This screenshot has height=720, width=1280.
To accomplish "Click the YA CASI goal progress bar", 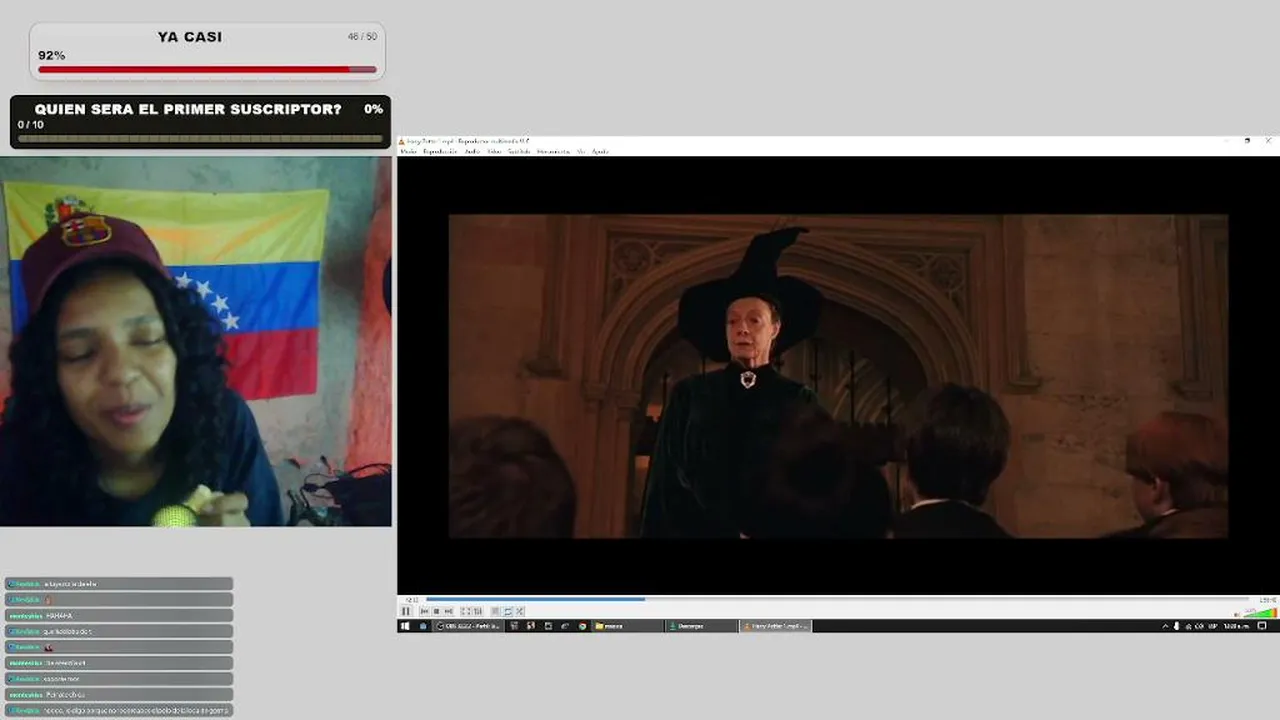I will tap(208, 70).
